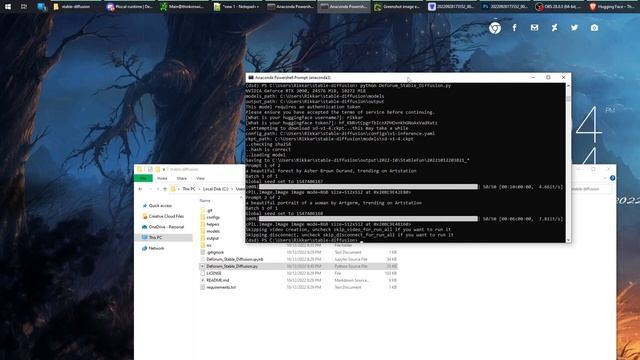Open Explorer Share ribbon tab

[182, 178]
